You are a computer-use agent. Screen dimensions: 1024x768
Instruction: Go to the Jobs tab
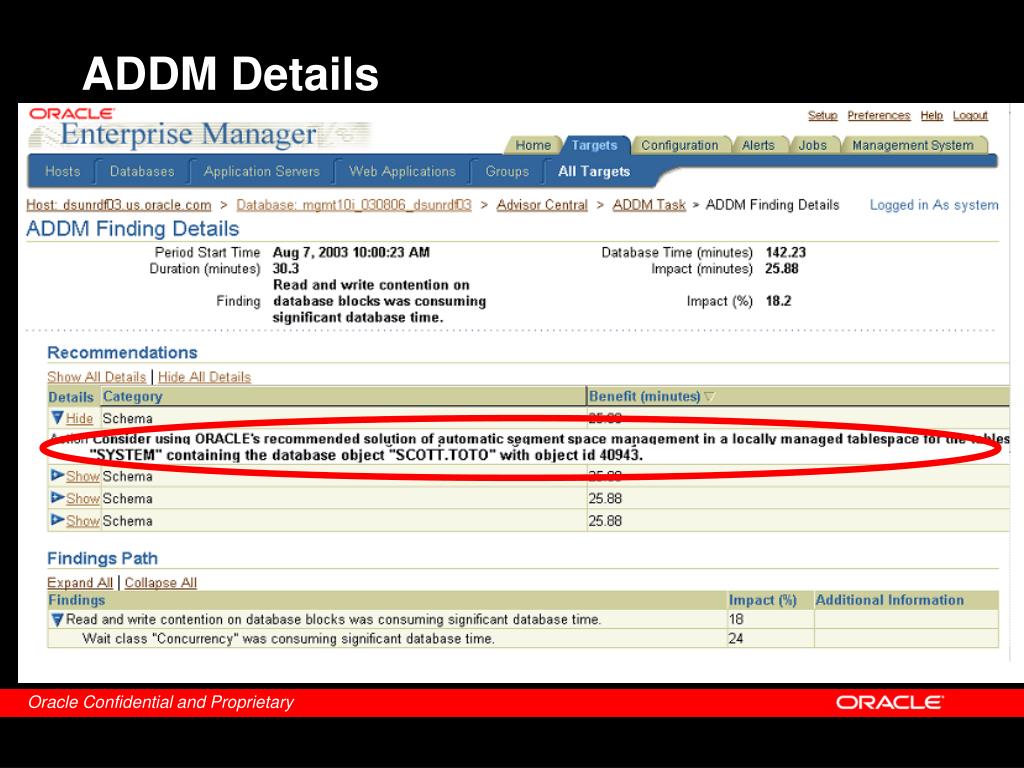pyautogui.click(x=812, y=145)
